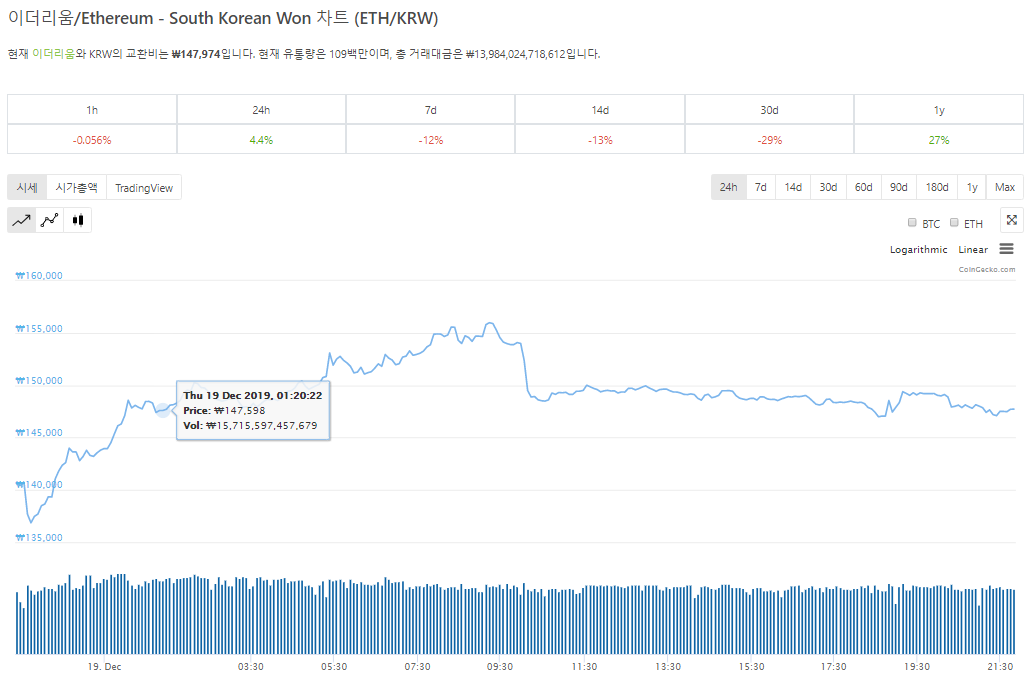Switch to the TradingView tab
The width and height of the screenshot is (1030, 692).
(144, 188)
